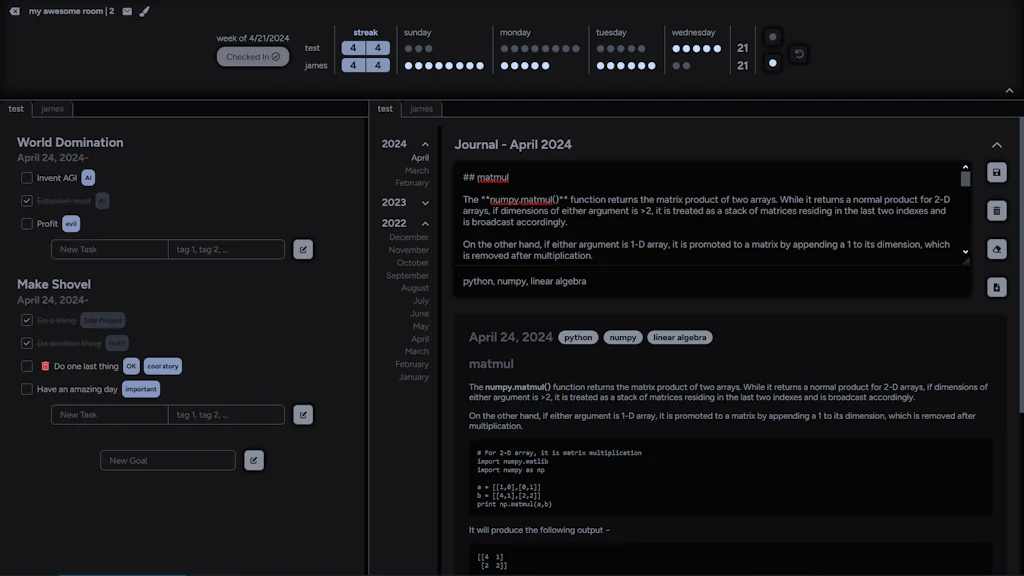This screenshot has width=1024, height=576.
Task: Open the james tab in journal panel
Action: tap(422, 109)
